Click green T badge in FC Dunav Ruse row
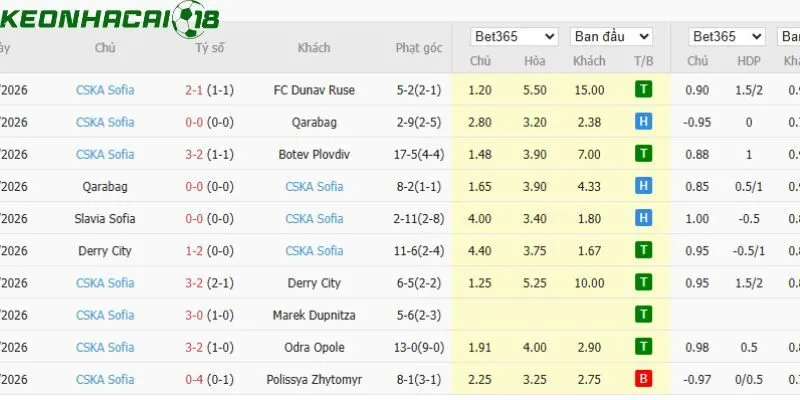The height and width of the screenshot is (400, 800). [x=643, y=90]
